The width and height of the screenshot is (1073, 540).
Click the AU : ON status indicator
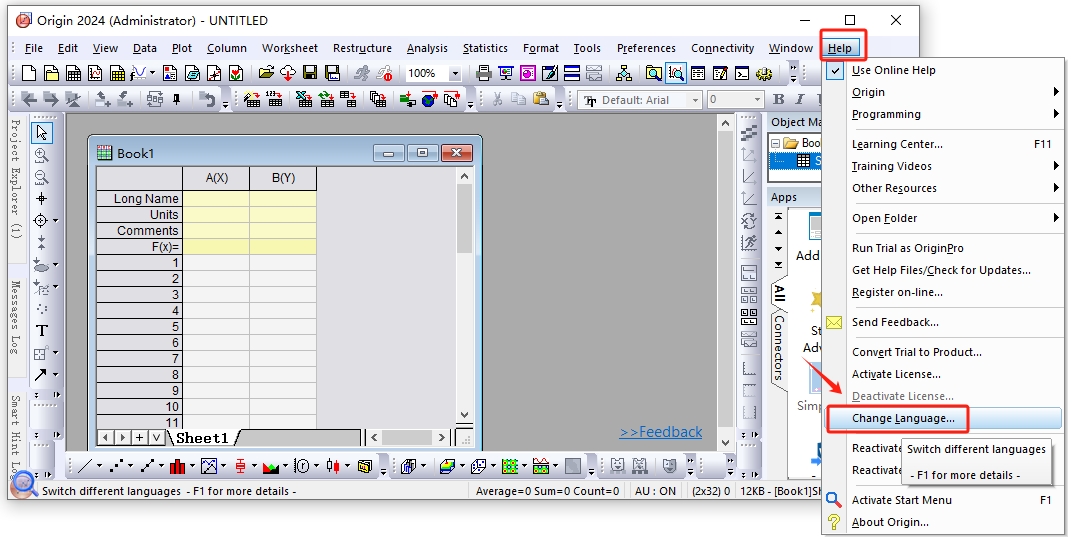(656, 491)
